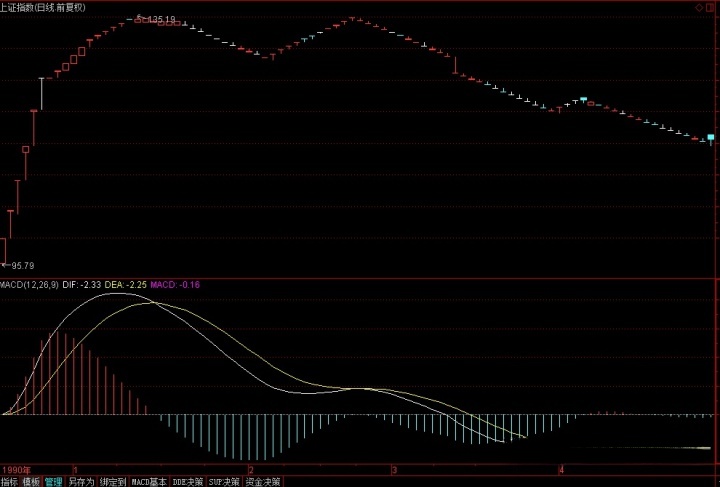
Task: Click month marker 3 on time axis
Action: pos(394,470)
